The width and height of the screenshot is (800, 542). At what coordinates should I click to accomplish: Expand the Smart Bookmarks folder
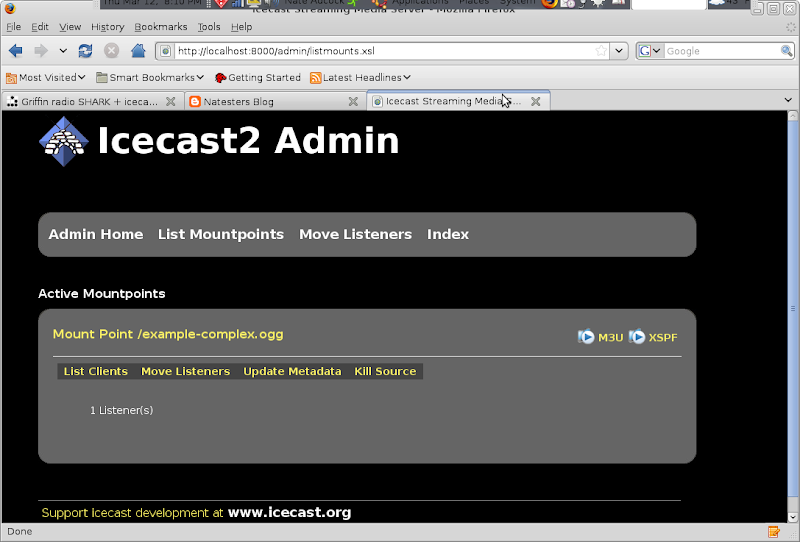pyautogui.click(x=150, y=78)
